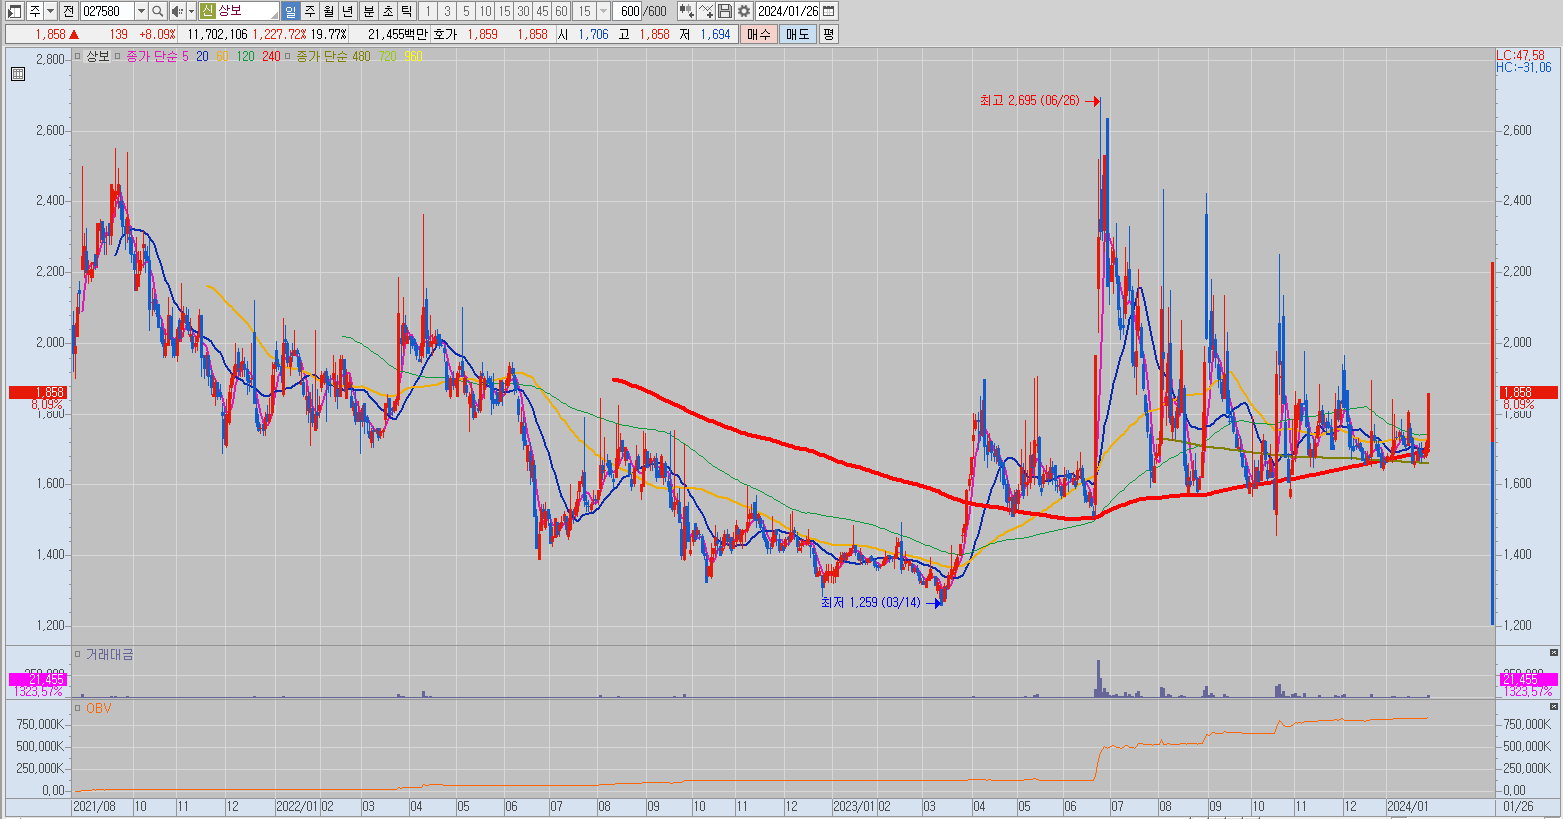The image size is (1563, 819).
Task: Click the LC:47.58 readout
Action: (1520, 55)
